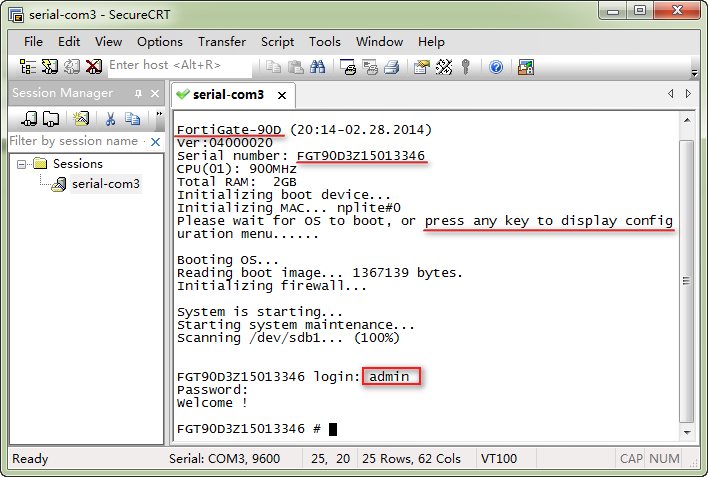Open Help with the blue question mark icon
Viewport: 708px width, 477px height.
pyautogui.click(x=496, y=67)
